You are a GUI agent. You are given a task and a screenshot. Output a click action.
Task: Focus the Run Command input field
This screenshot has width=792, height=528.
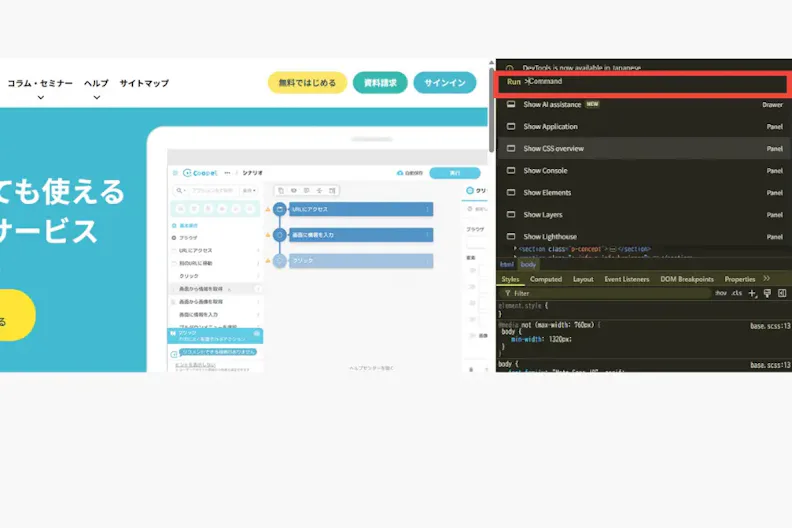[x=642, y=82]
